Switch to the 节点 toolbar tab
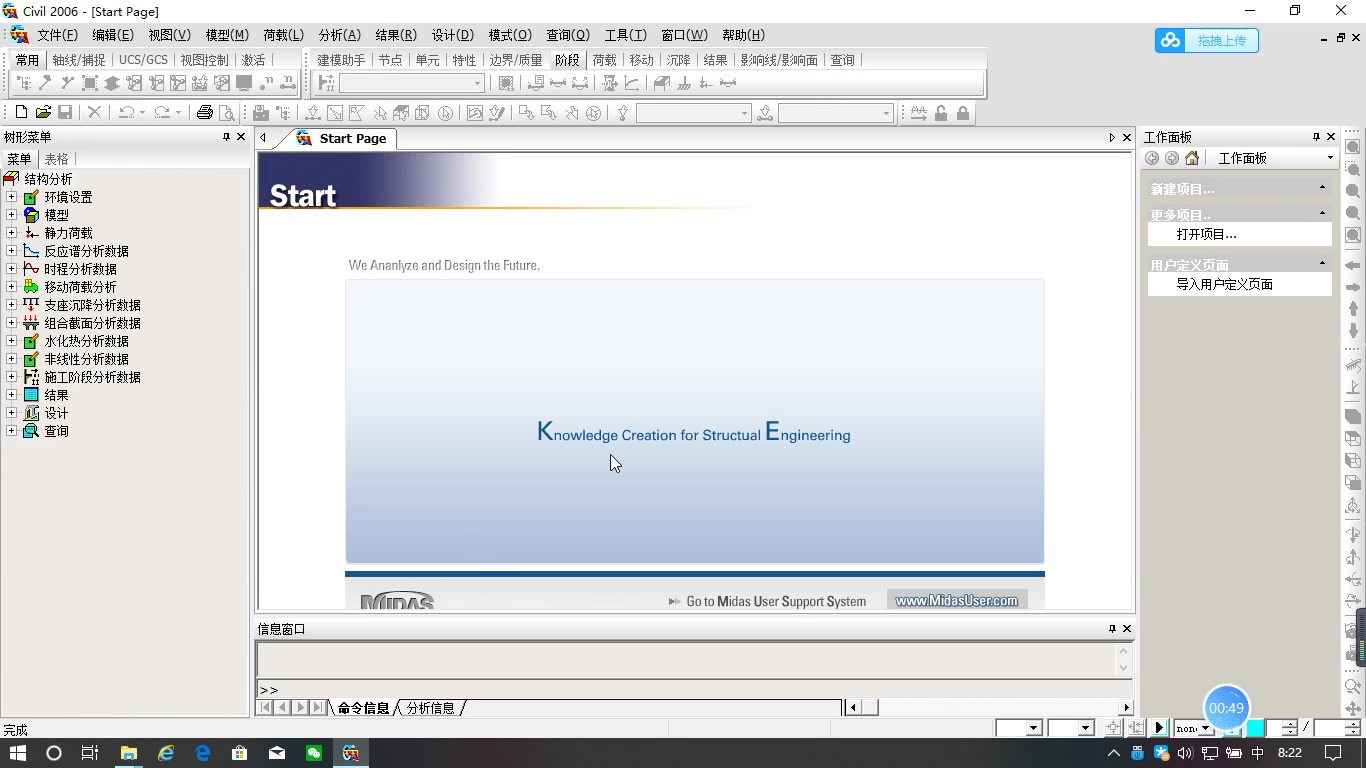The width and height of the screenshot is (1366, 768). [390, 60]
